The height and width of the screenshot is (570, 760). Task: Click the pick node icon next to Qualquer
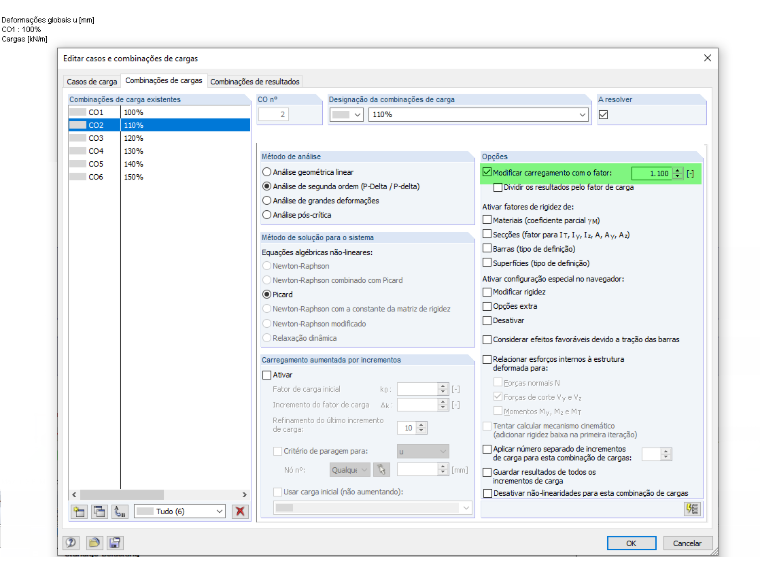pos(381,469)
